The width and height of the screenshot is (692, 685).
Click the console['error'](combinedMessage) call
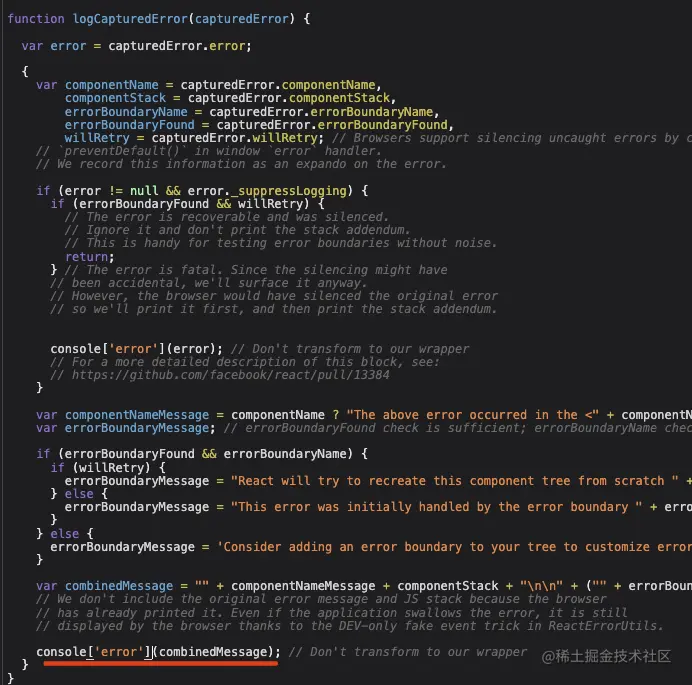[x=158, y=652]
